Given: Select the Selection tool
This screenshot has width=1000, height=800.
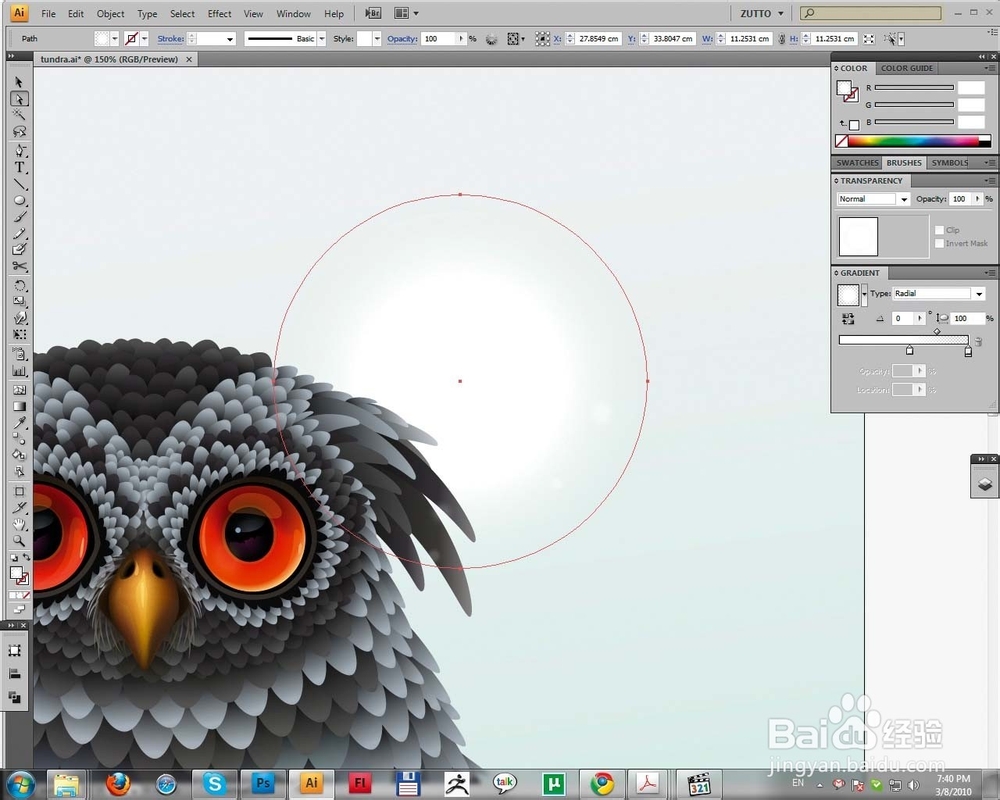Looking at the screenshot, I should [x=19, y=82].
